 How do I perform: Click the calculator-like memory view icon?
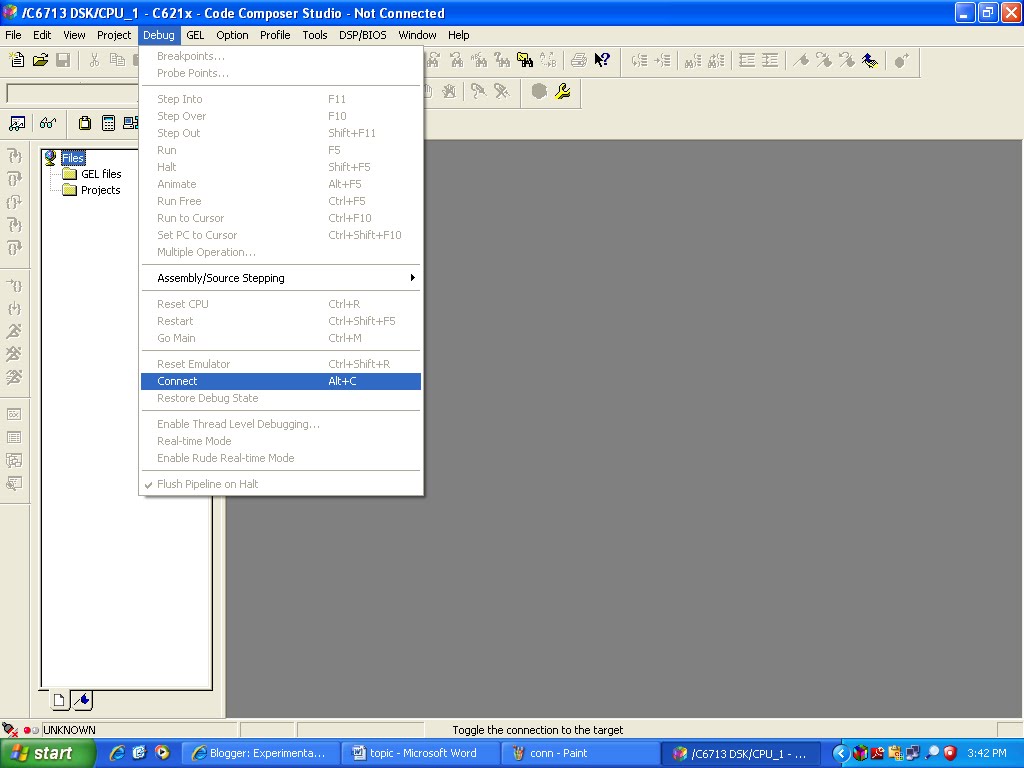(108, 123)
